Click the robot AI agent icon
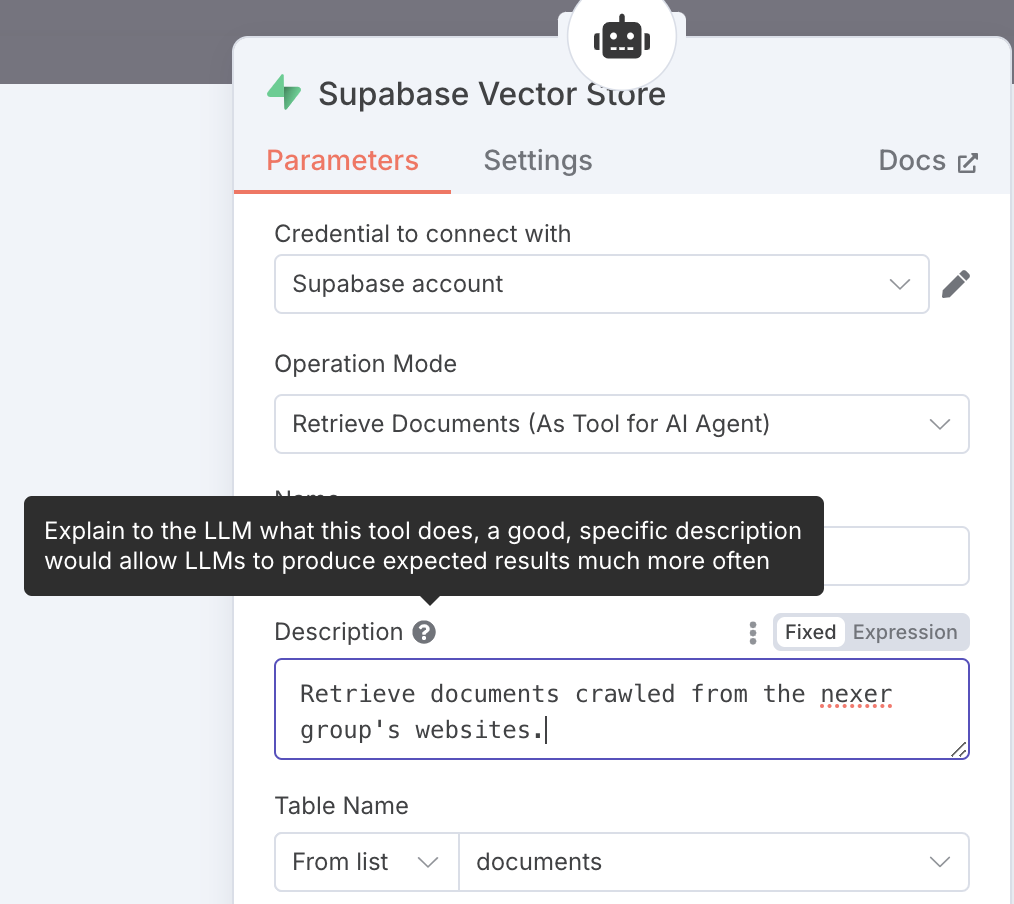The image size is (1014, 904). tap(621, 38)
